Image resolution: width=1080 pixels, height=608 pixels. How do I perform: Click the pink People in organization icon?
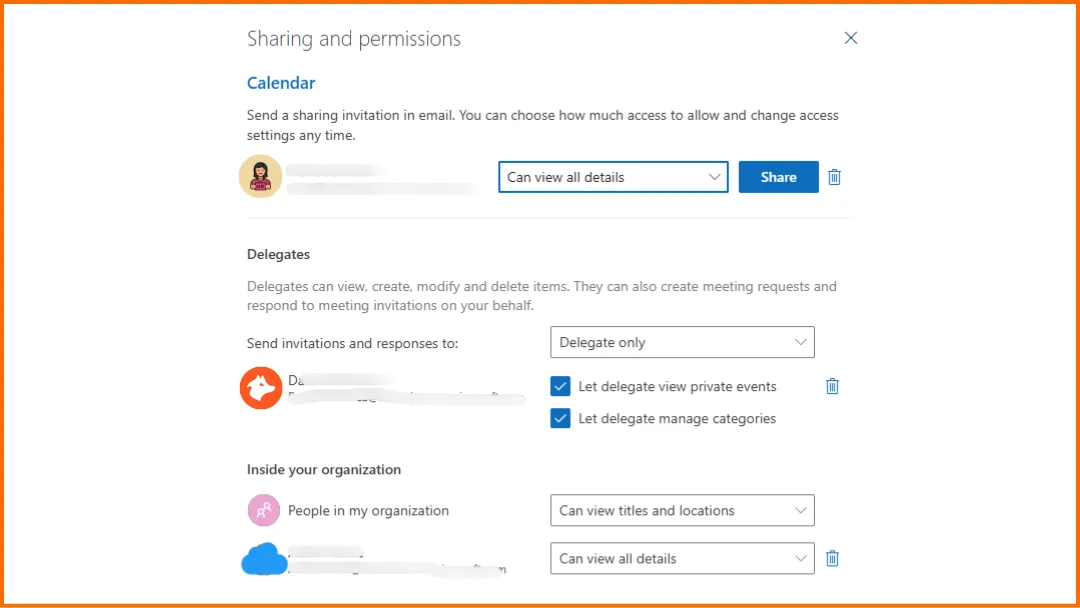coord(264,510)
